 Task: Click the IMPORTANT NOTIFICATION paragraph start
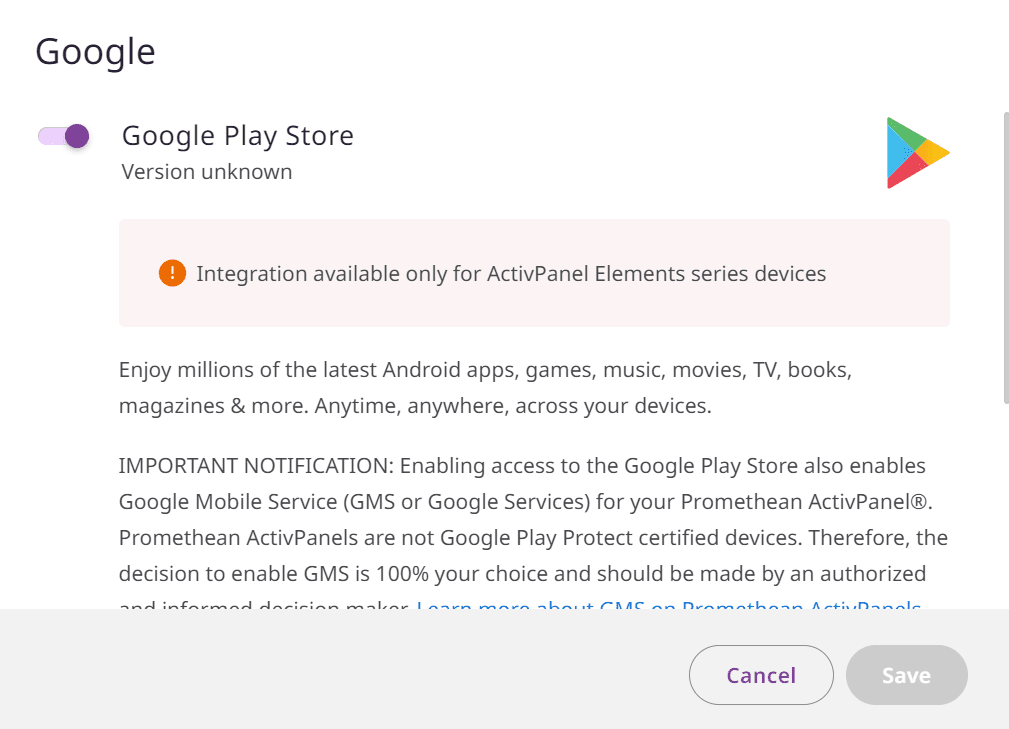(x=255, y=466)
